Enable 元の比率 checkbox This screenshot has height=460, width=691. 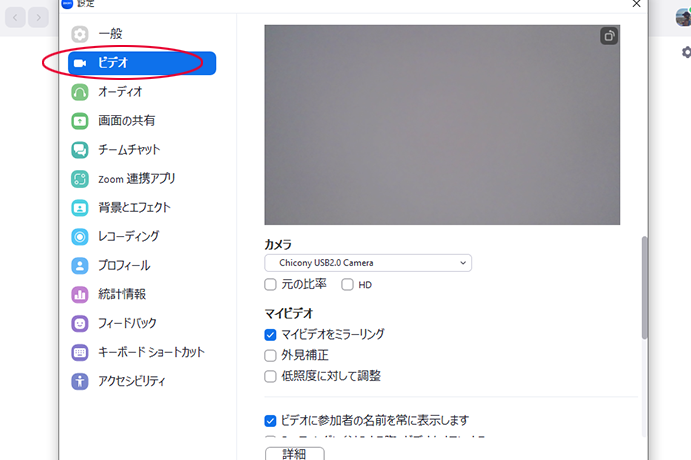tap(270, 285)
